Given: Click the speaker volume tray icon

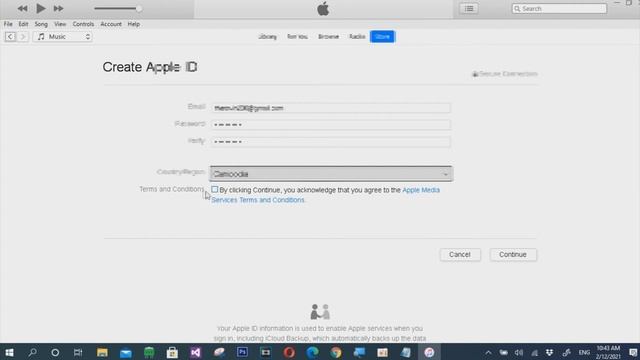Looking at the screenshot, I should (519, 353).
